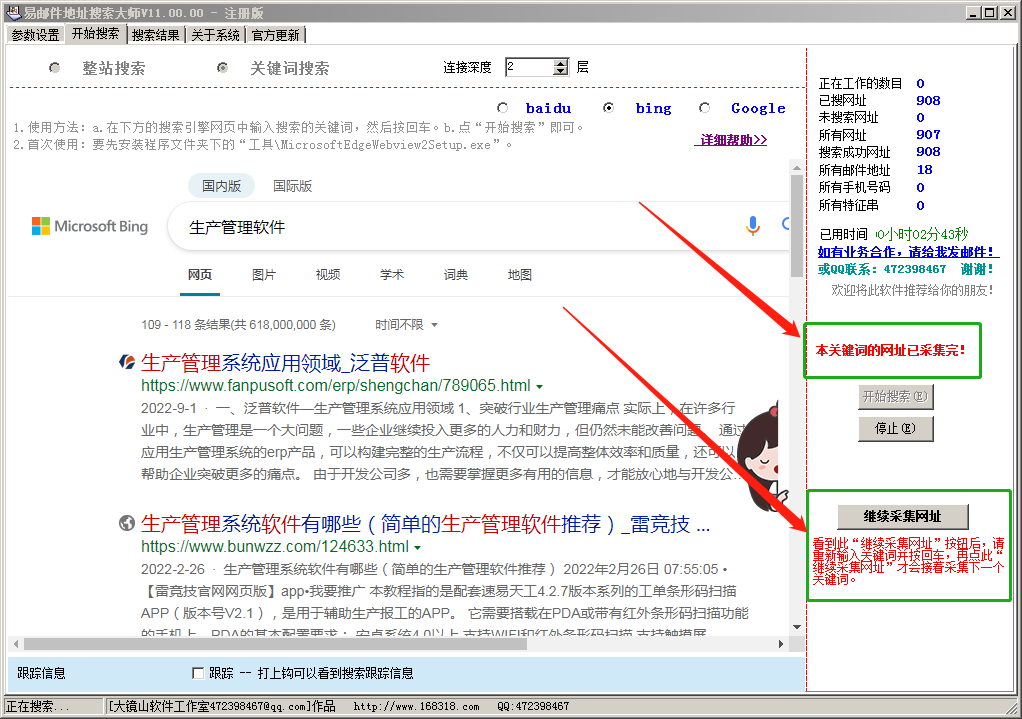Click the http://www.168318.com status bar text
This screenshot has width=1022, height=719.
416,706
